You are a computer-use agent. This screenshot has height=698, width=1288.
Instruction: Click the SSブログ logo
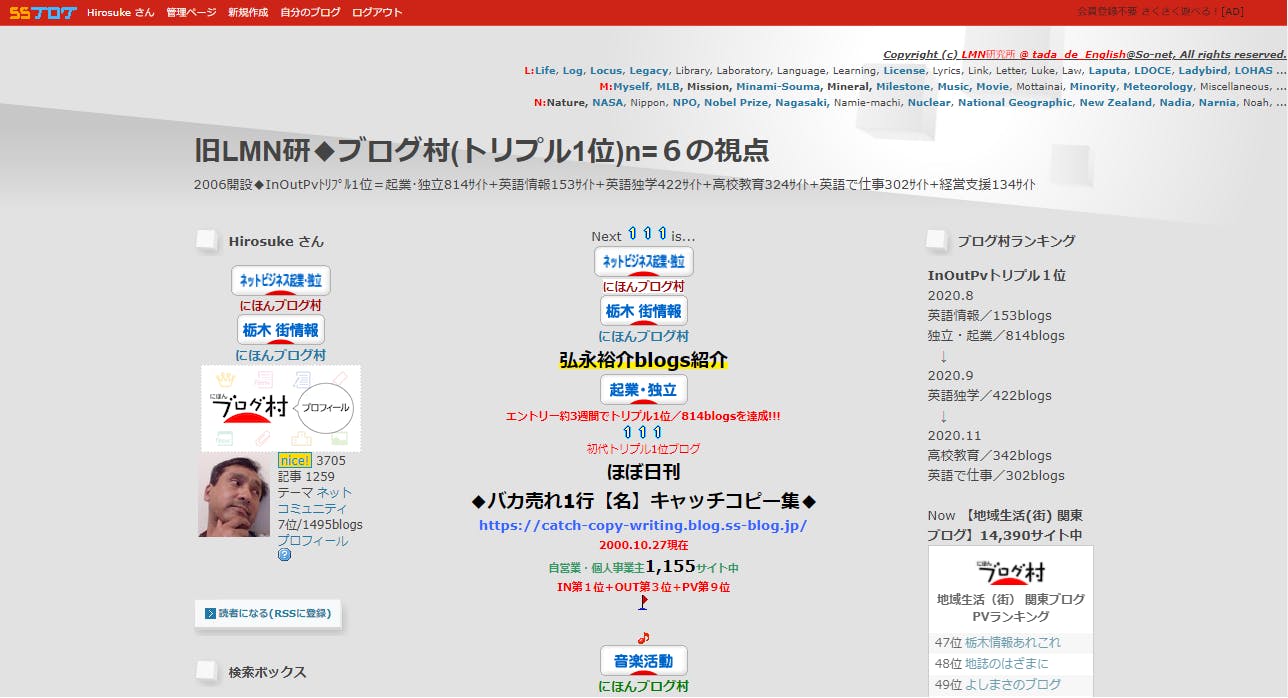pyautogui.click(x=43, y=12)
